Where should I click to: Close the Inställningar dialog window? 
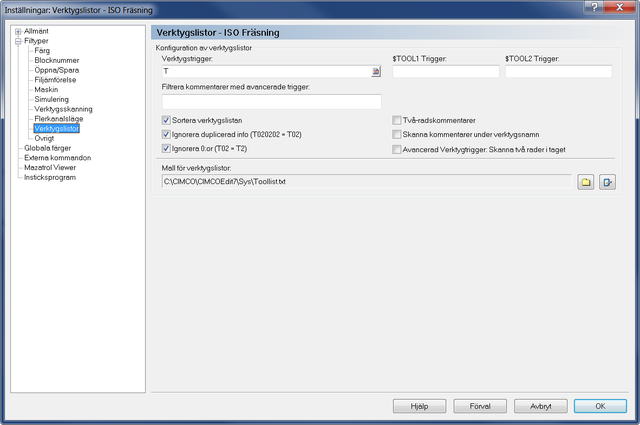619,7
